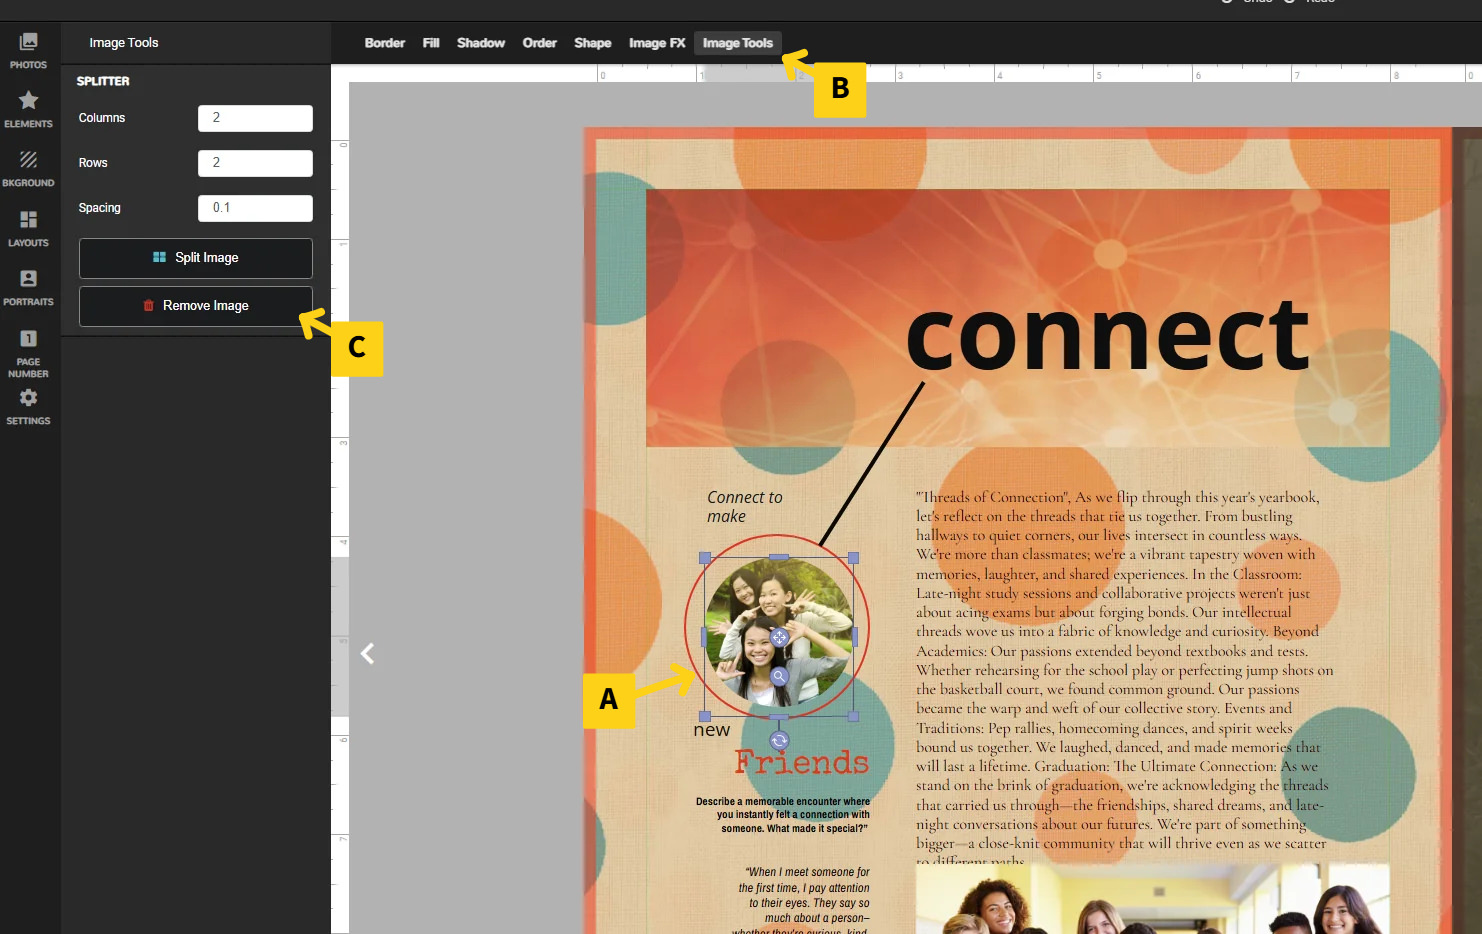
Task: Open the Settings gear panel
Action: (28, 407)
